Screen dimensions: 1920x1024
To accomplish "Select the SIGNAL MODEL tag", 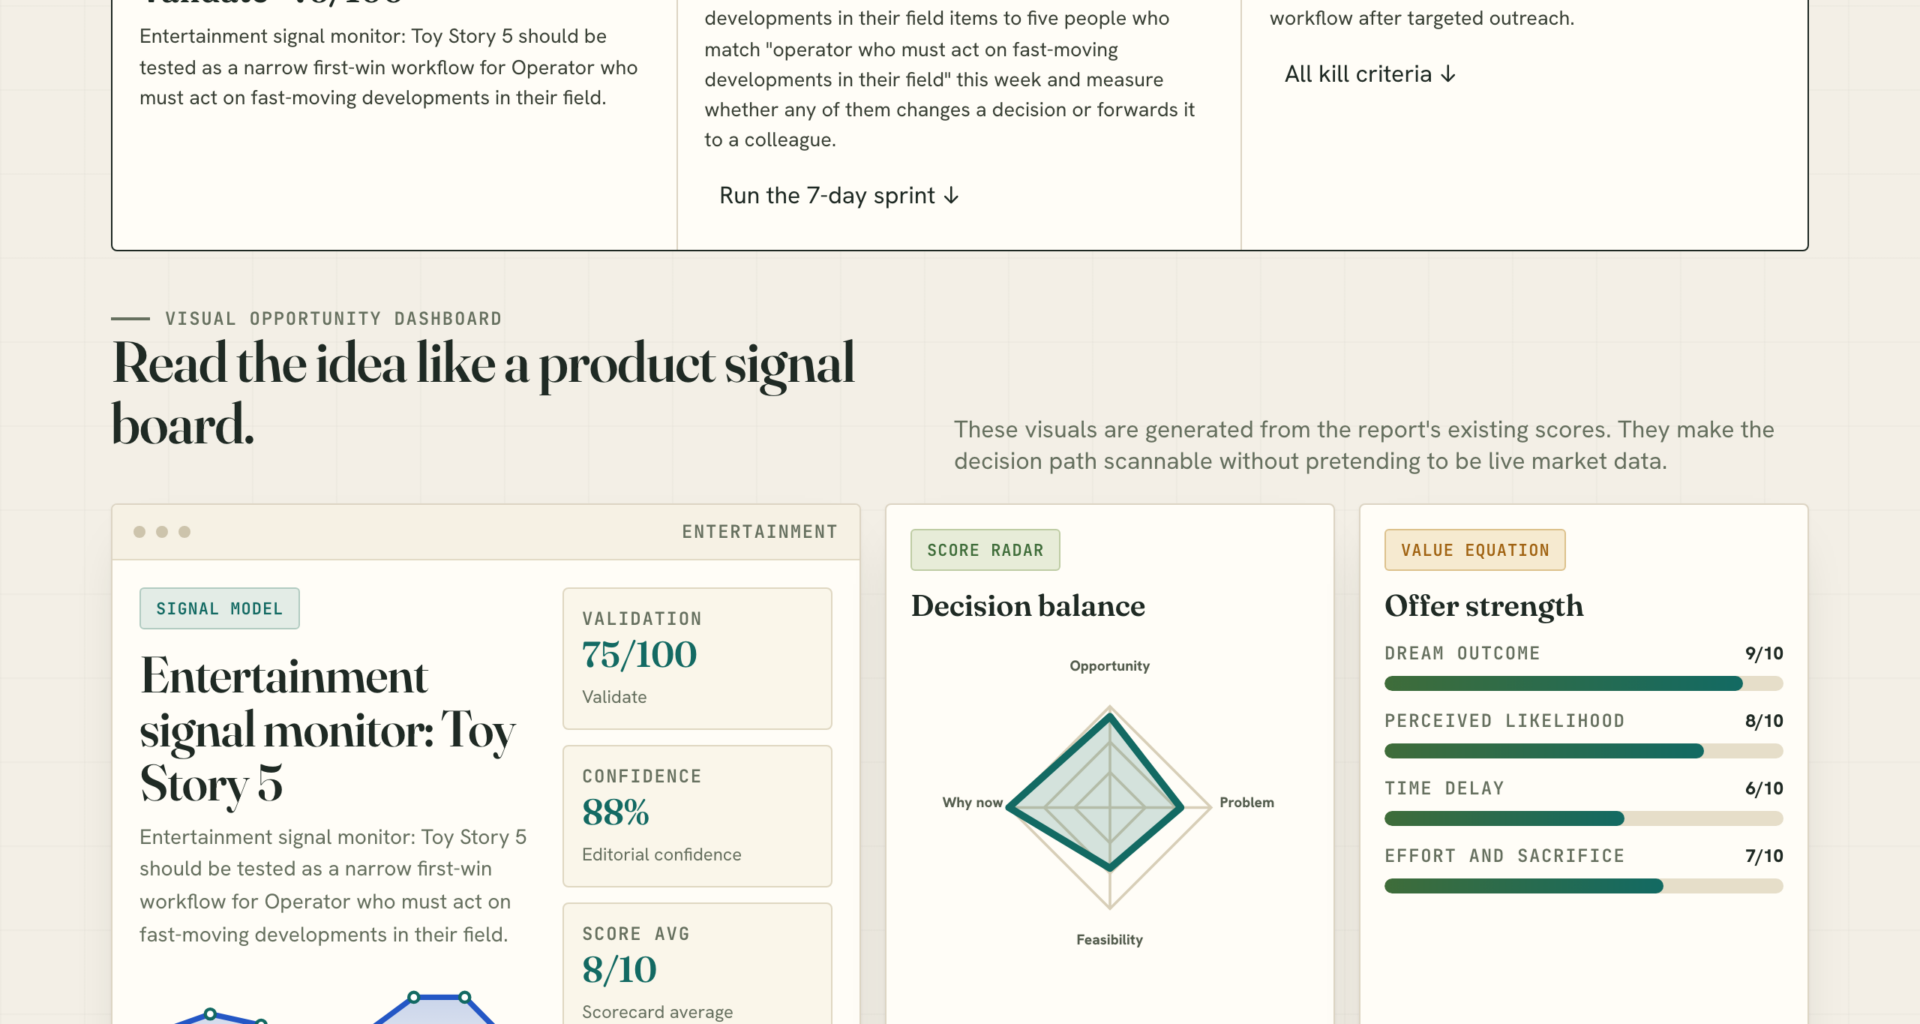I will point(219,609).
